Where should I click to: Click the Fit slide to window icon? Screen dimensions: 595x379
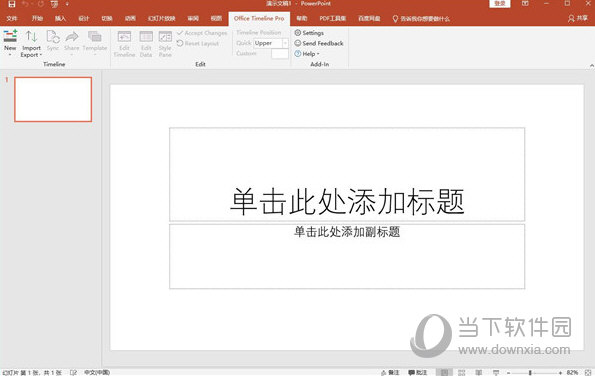589,373
